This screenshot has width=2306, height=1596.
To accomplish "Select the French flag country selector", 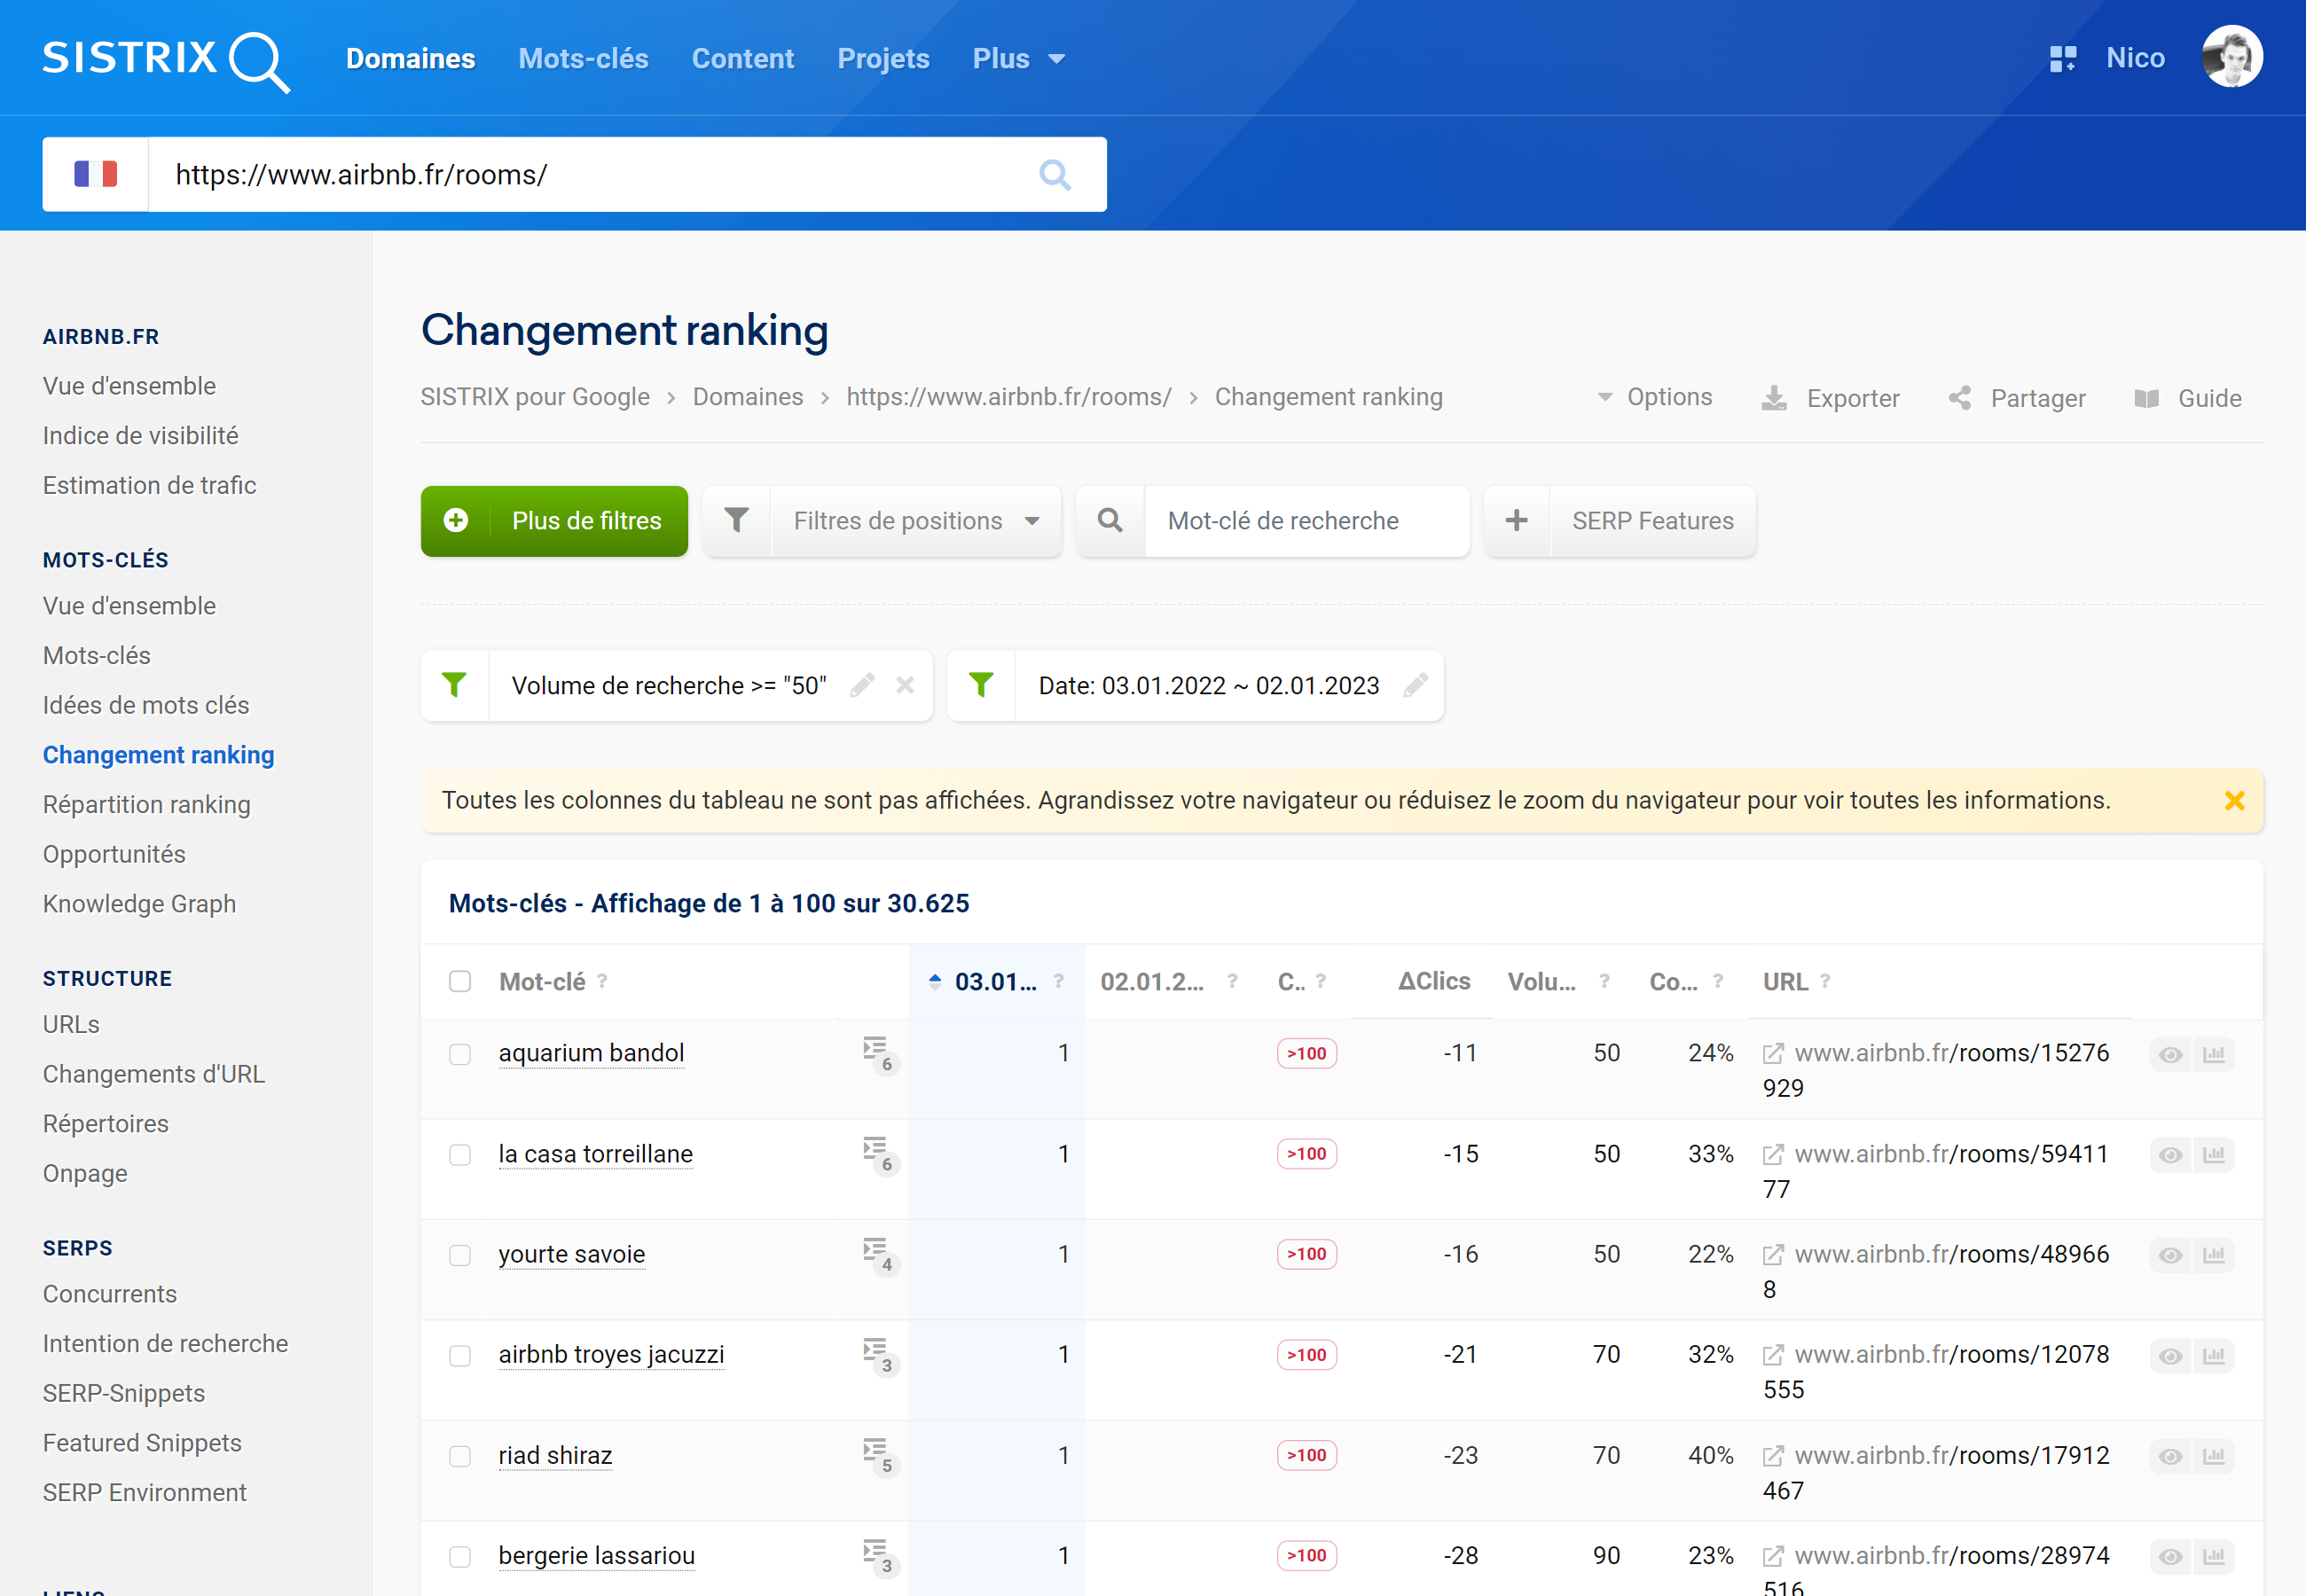I will tap(96, 174).
